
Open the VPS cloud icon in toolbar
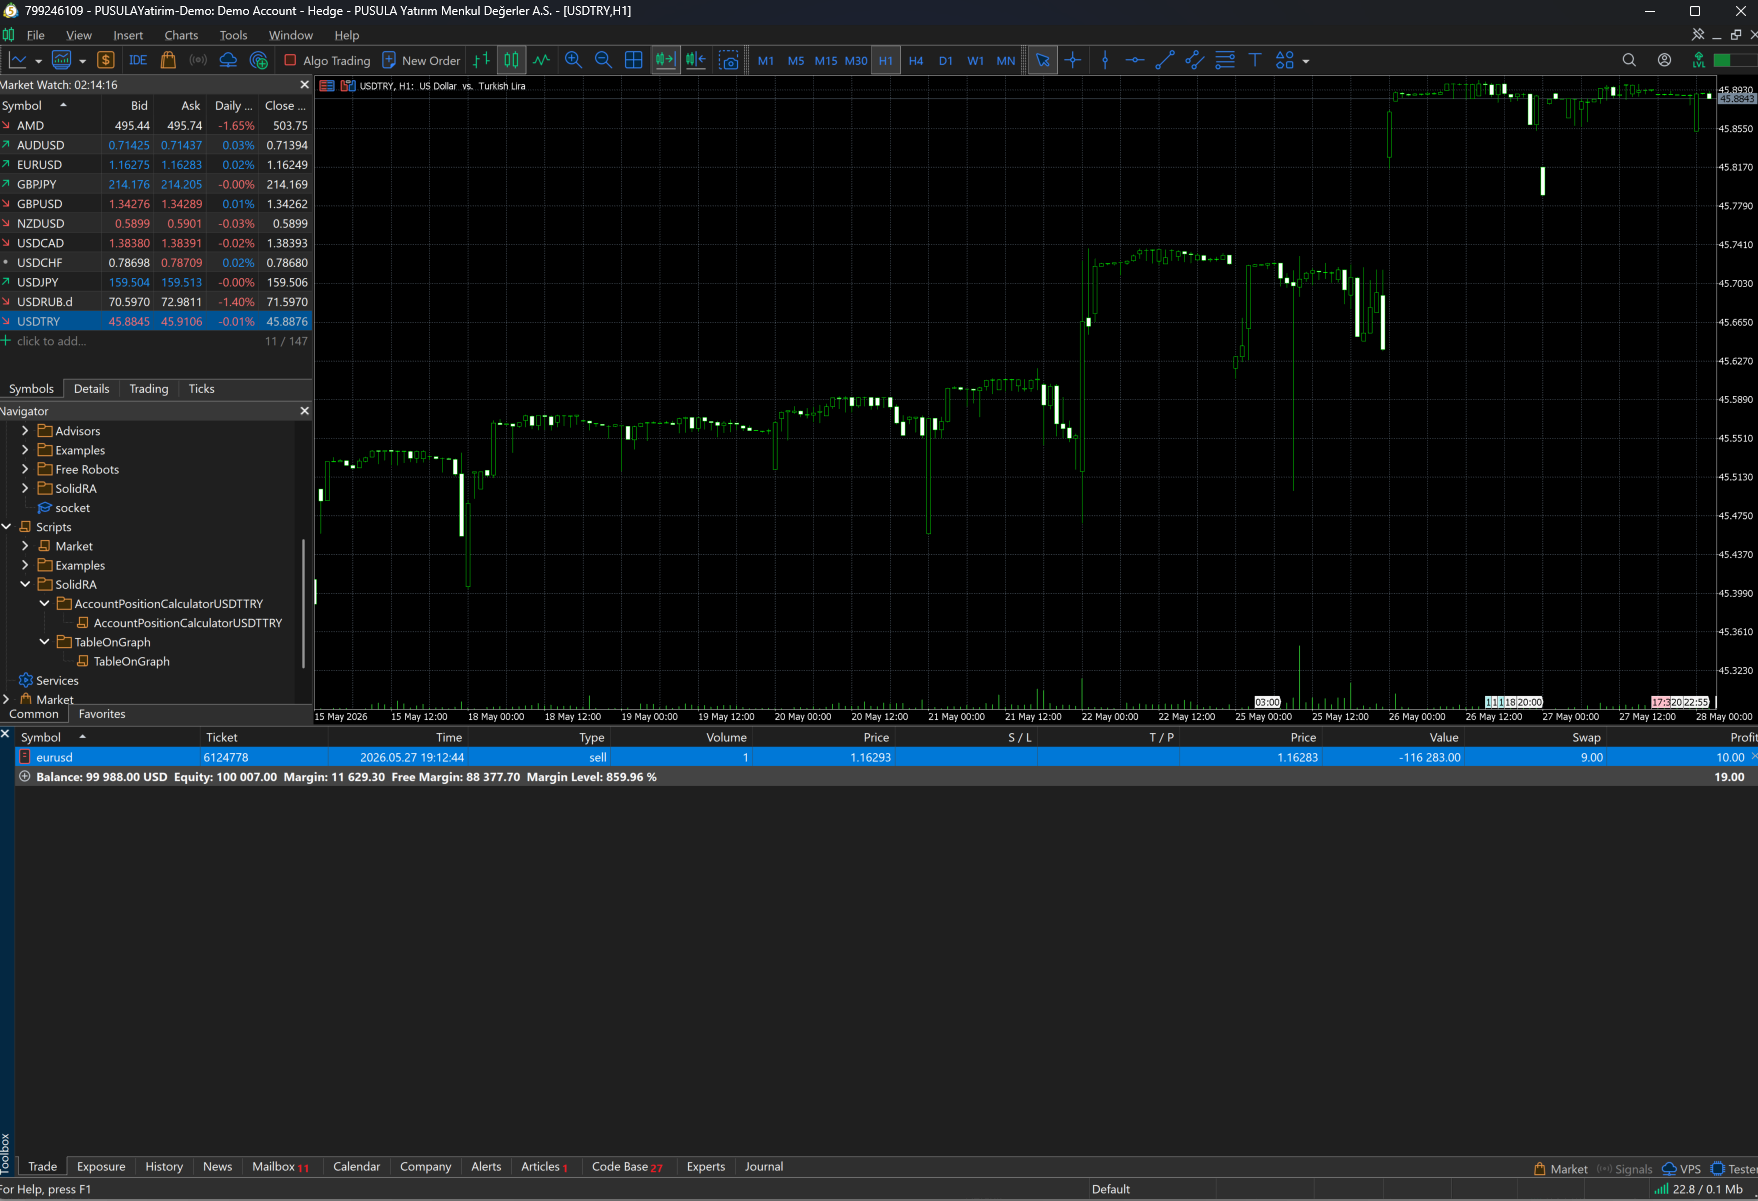pos(228,60)
